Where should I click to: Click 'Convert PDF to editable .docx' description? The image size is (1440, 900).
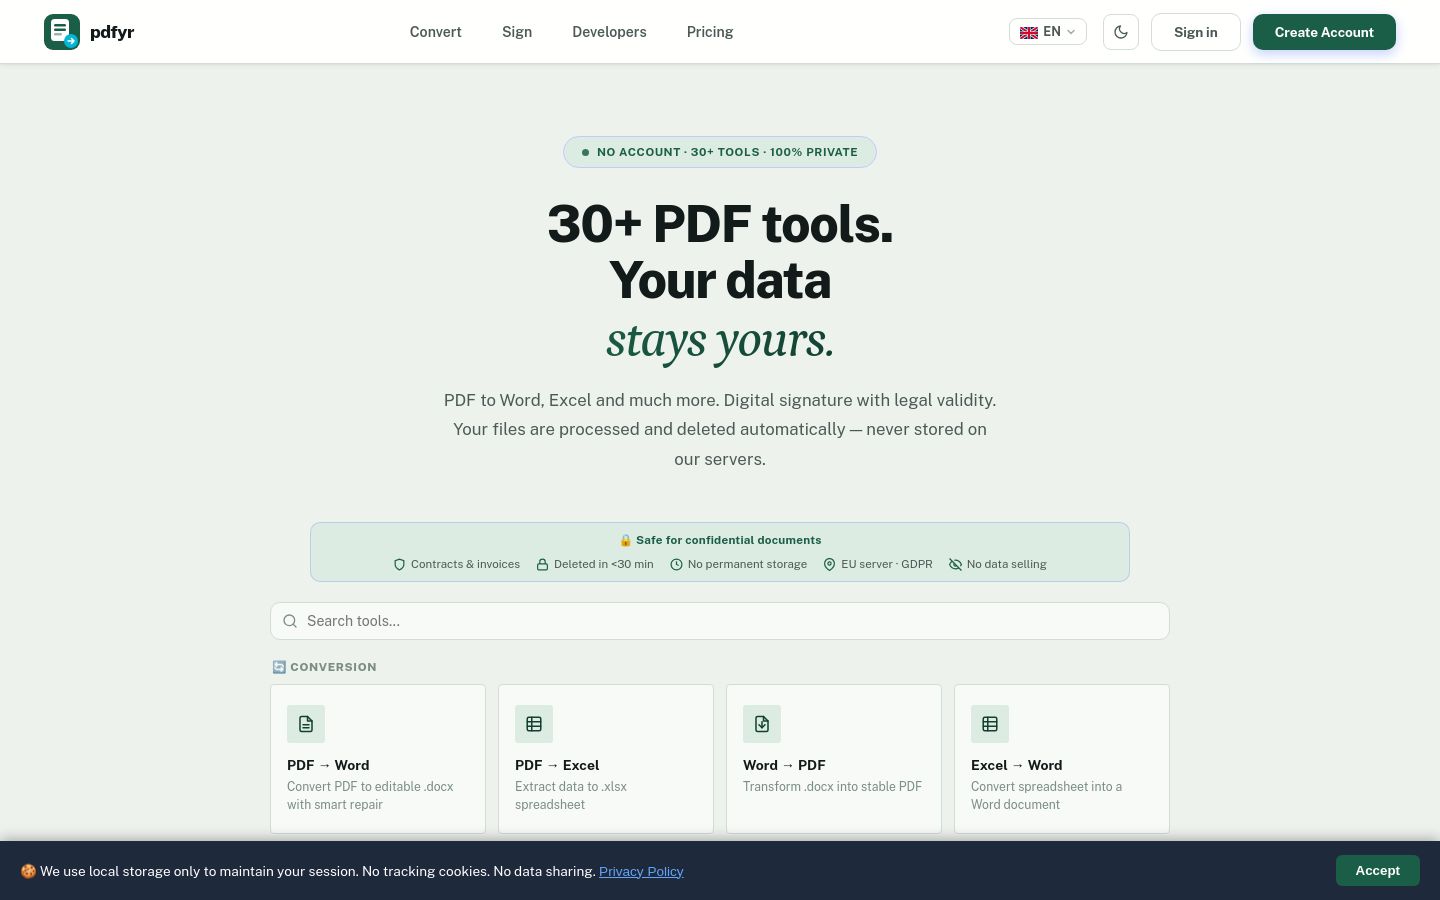pos(370,795)
